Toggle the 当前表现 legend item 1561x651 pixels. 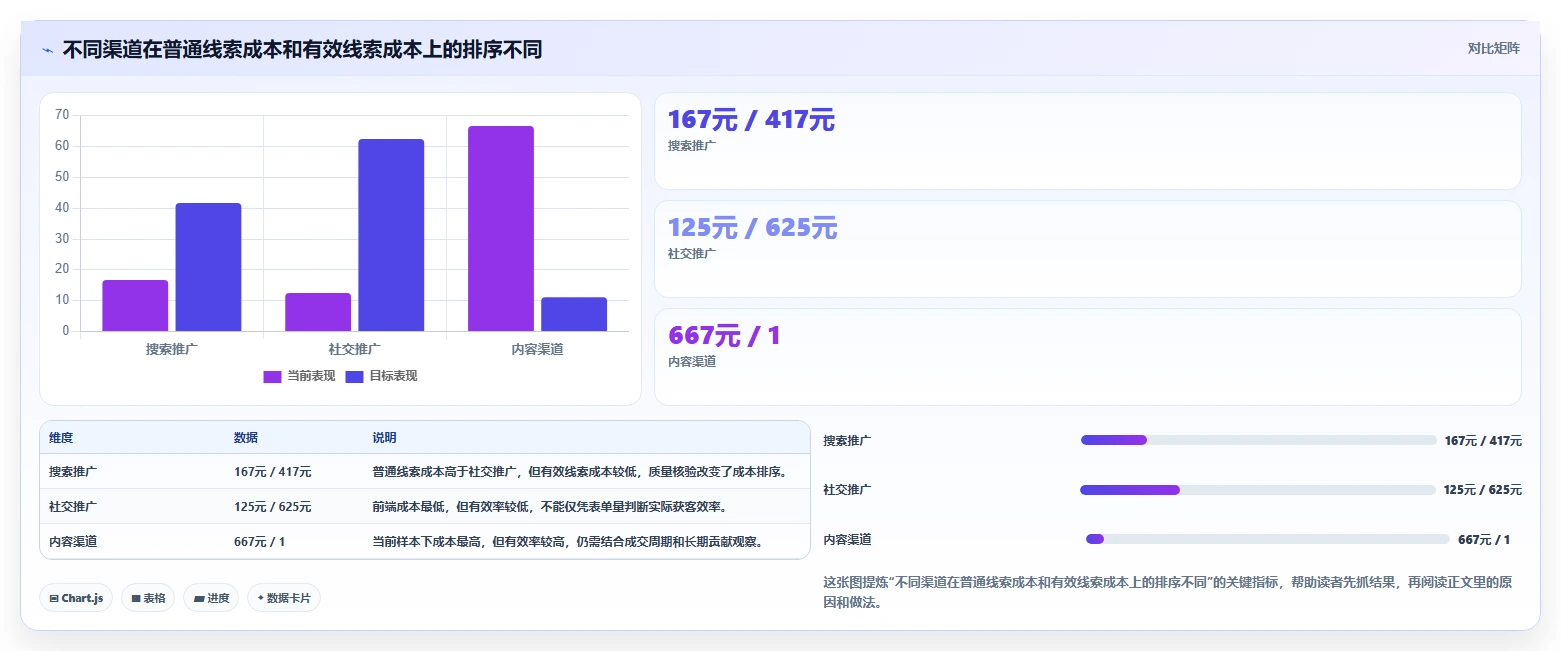point(299,376)
